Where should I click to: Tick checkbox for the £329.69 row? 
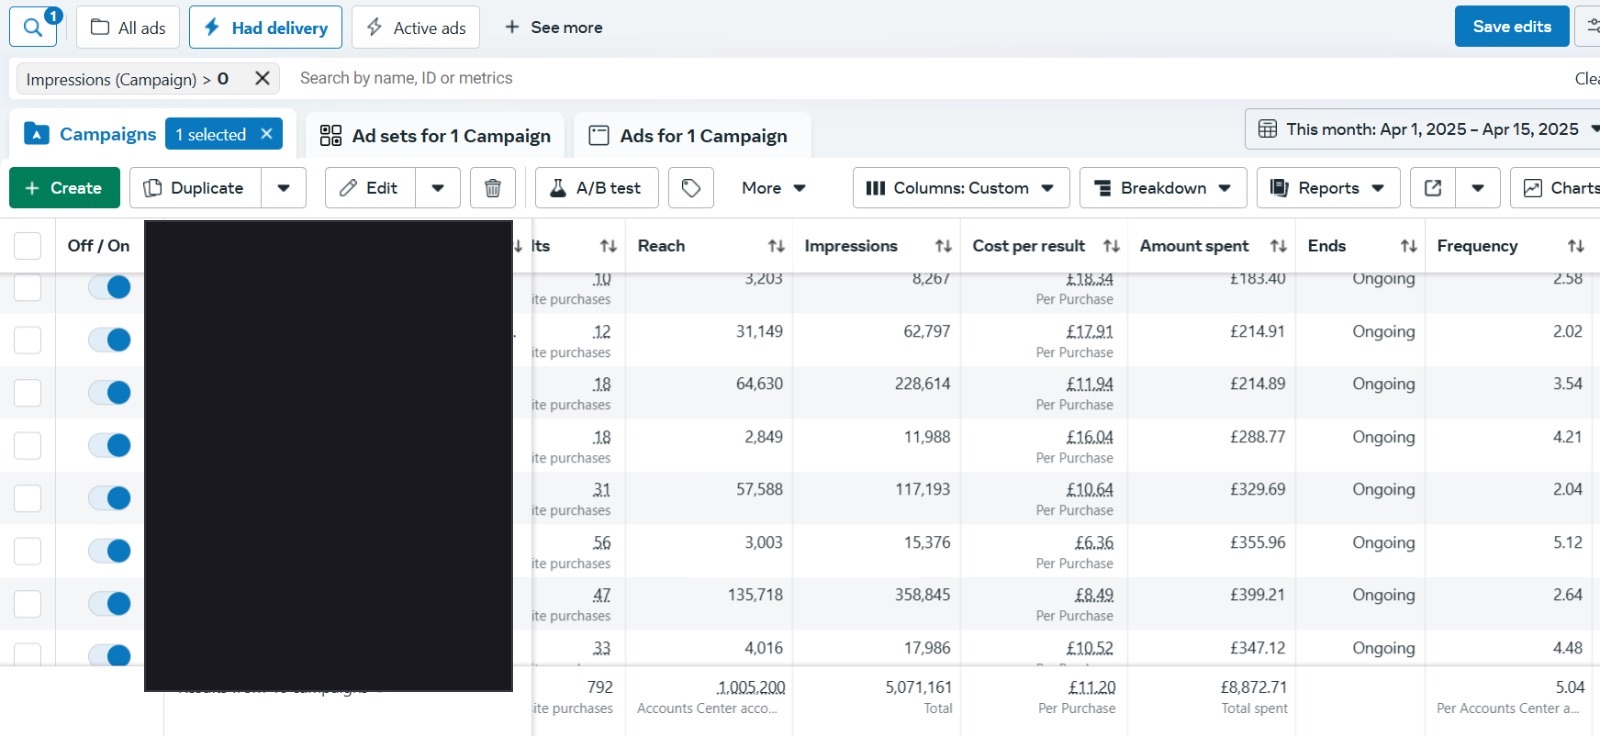point(28,498)
